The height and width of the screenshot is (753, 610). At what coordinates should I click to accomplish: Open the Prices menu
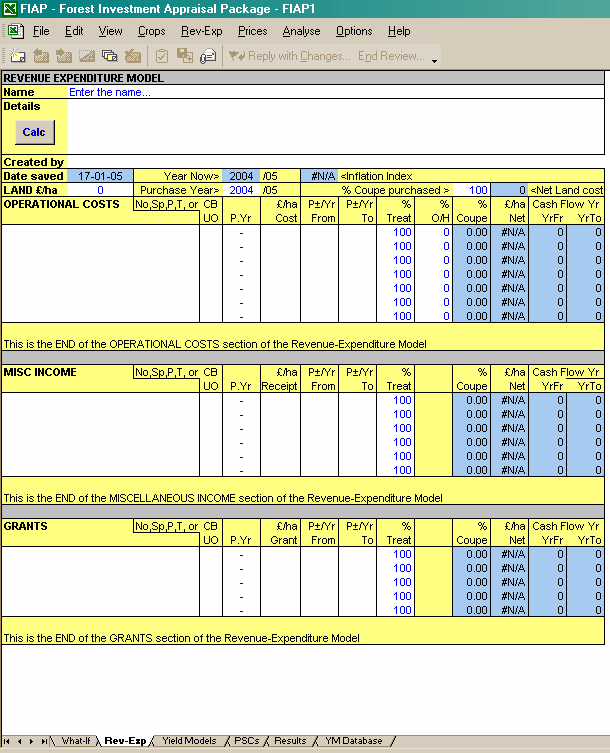click(x=252, y=31)
